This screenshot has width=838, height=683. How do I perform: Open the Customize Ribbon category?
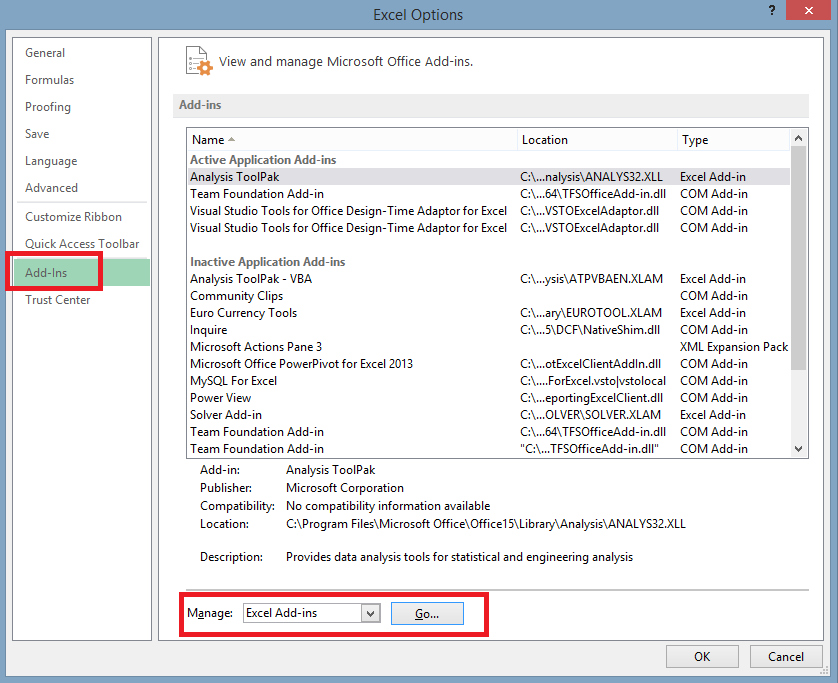[x=73, y=217]
